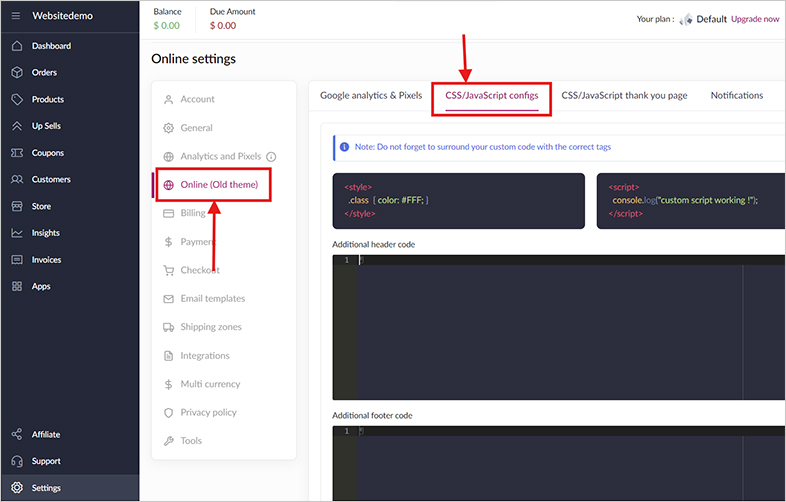Click the Settings gear icon in sidebar
Screen dimensions: 786x502
tap(17, 487)
